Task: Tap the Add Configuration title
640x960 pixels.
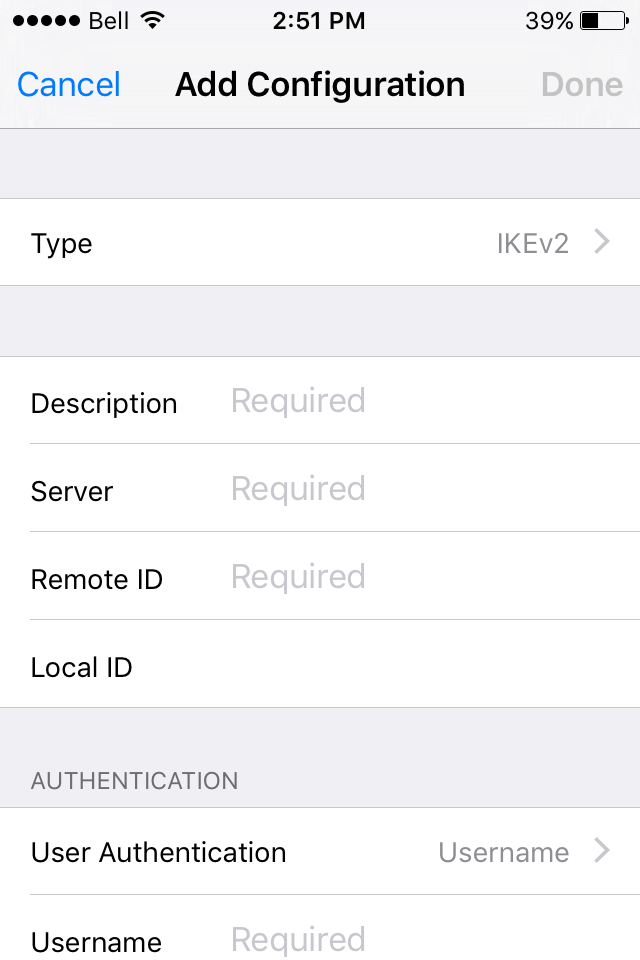Action: 320,84
